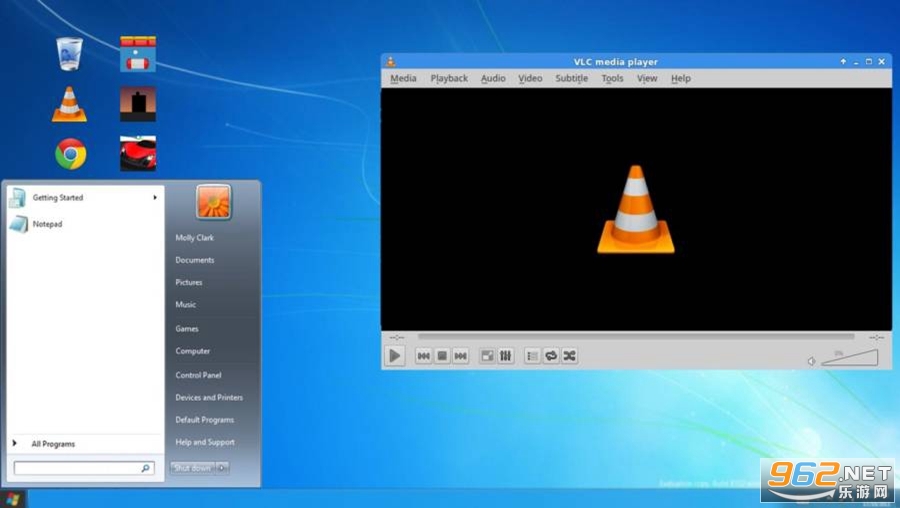Open the shut down options arrow
Screen dimensions: 900x508
point(222,468)
